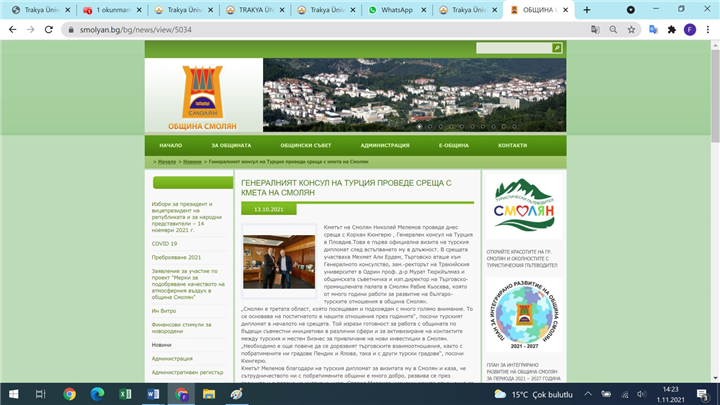Click the article headline about Turkey's consul

point(346,188)
